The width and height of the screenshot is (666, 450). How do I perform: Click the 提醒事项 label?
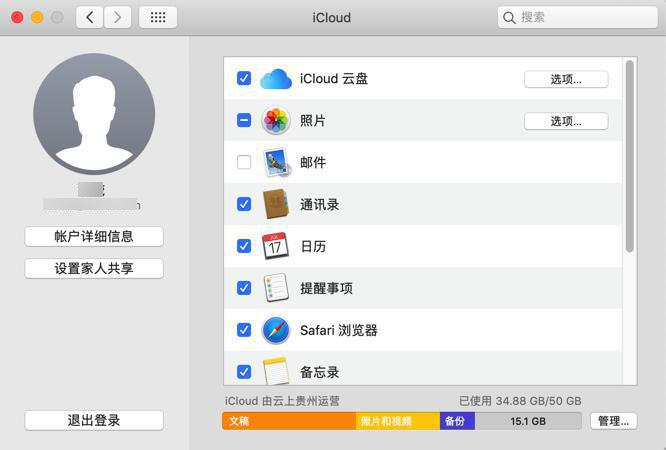[326, 288]
